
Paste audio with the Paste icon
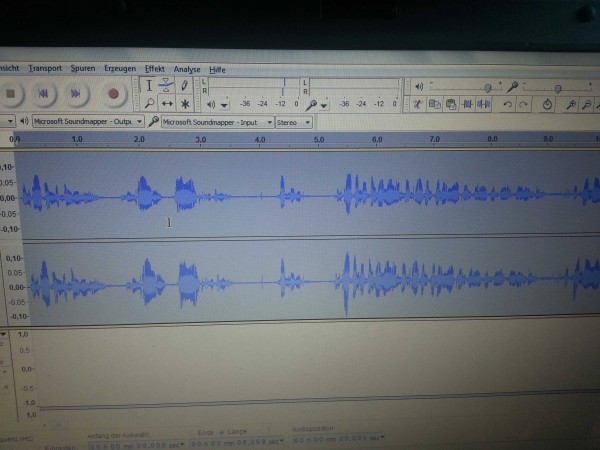pos(451,104)
